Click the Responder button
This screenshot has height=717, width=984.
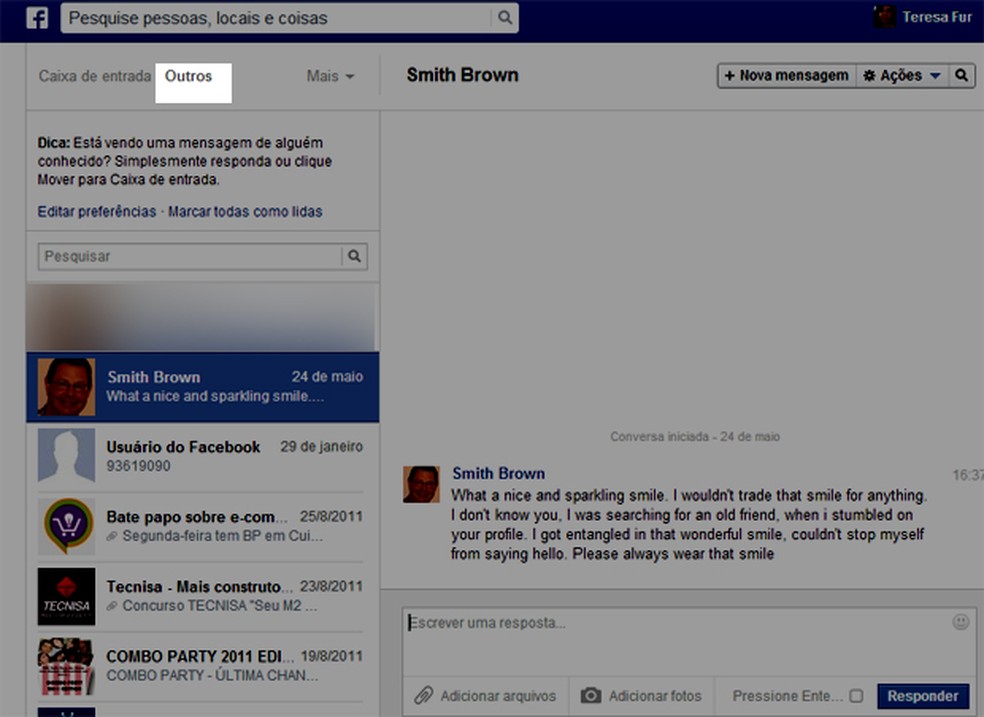(x=922, y=696)
